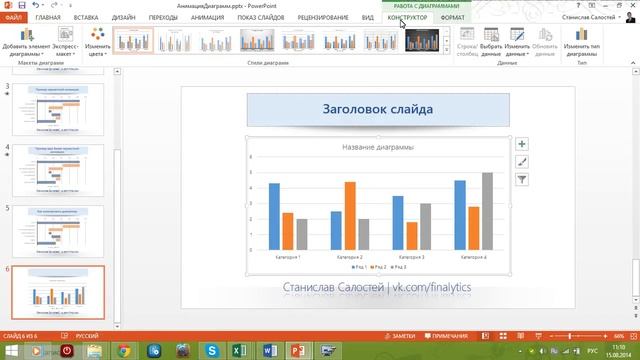This screenshot has width=640, height=360.
Task: Select slide 4 thumbnail
Action: (x=58, y=170)
